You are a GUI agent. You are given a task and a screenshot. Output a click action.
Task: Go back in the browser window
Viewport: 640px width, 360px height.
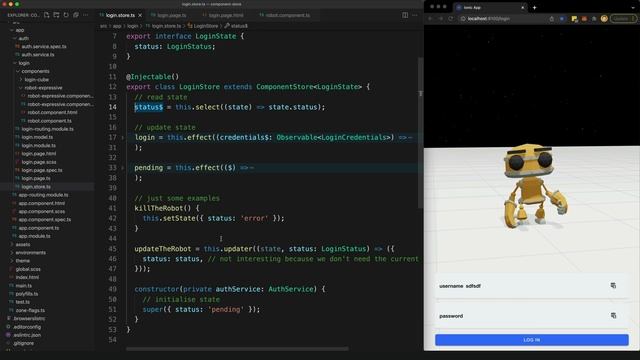tap(430, 19)
